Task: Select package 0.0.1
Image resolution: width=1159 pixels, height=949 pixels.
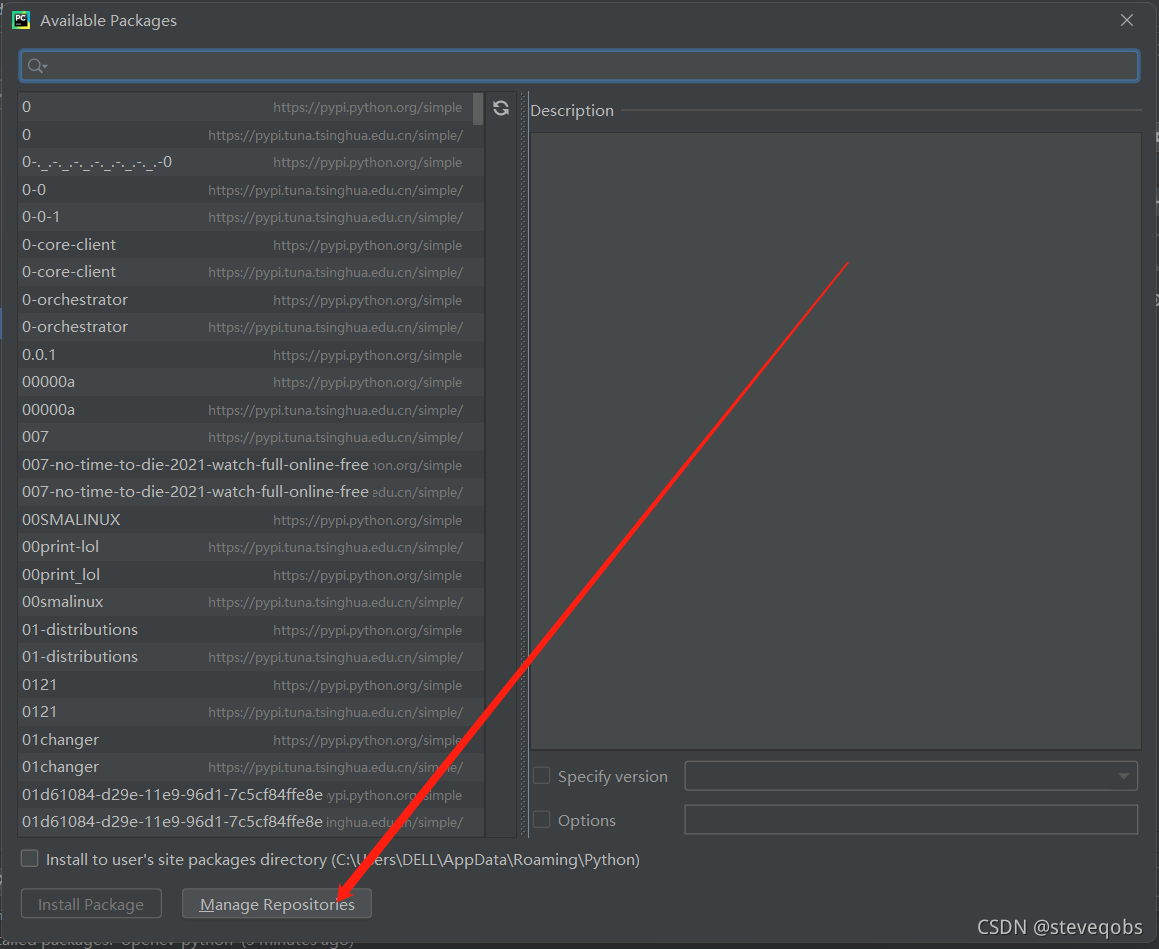Action: 251,355
